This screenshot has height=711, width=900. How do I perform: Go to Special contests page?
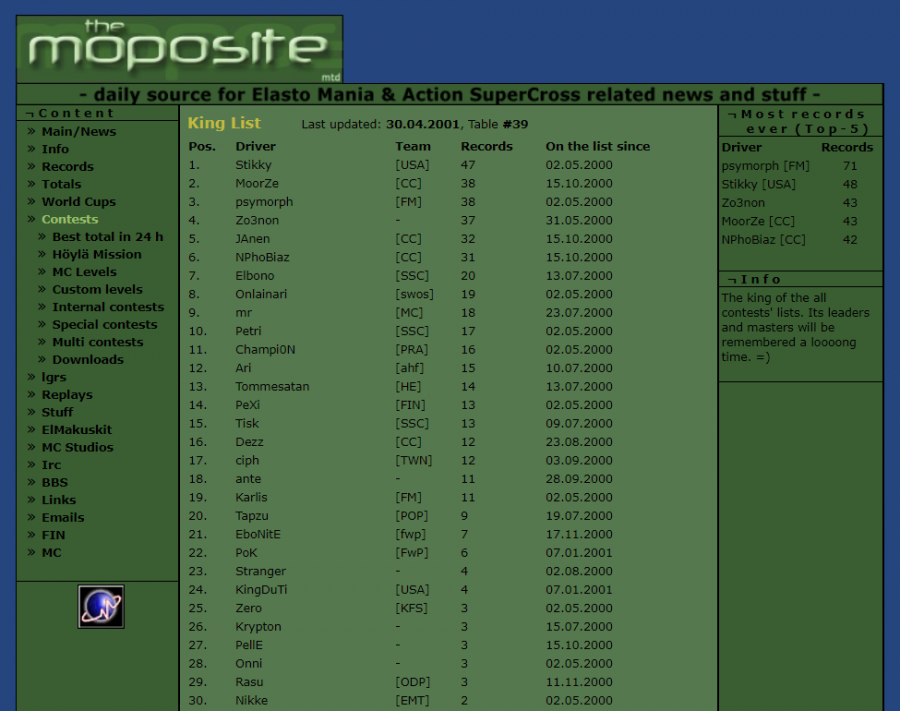[x=104, y=325]
